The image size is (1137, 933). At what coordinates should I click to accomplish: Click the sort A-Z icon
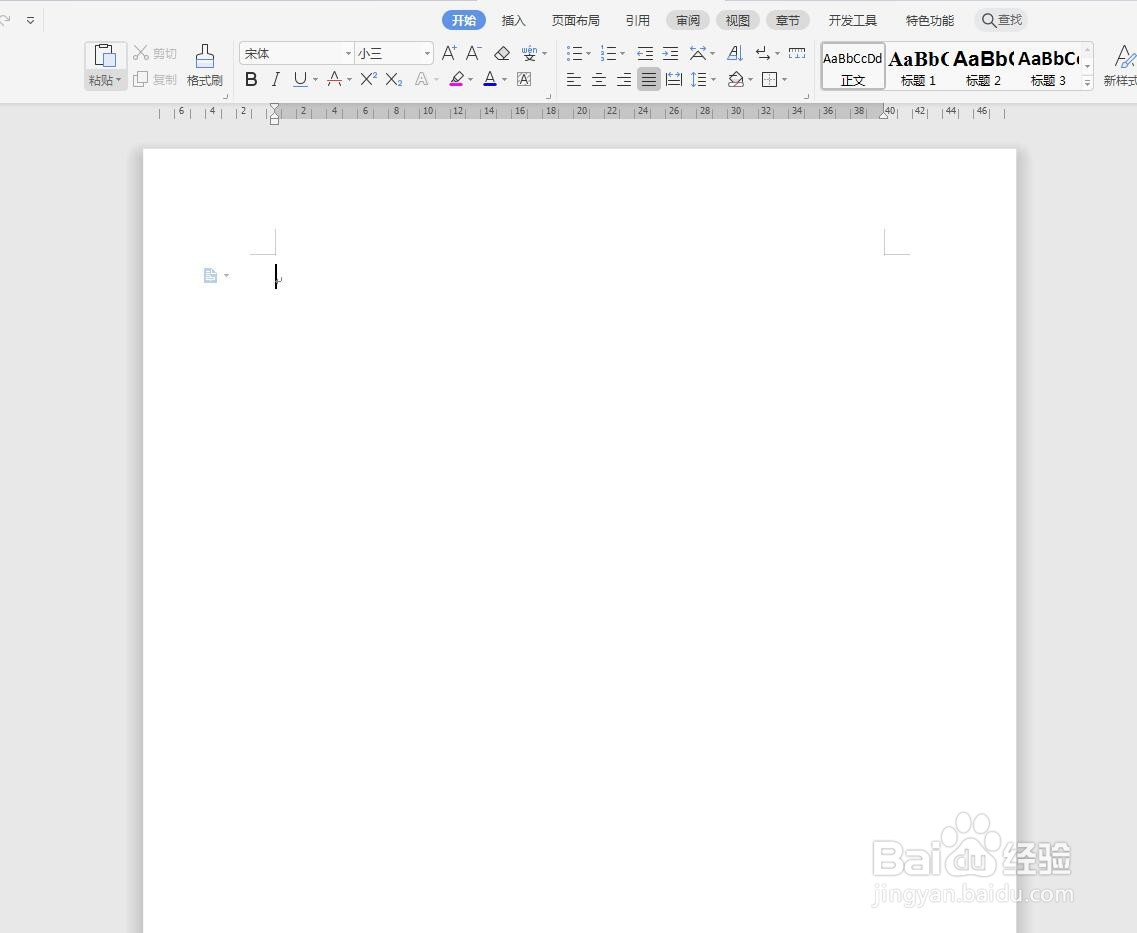735,53
